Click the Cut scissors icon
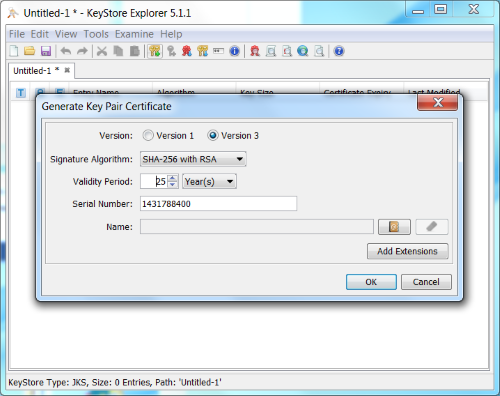The height and width of the screenshot is (396, 500). pos(102,51)
